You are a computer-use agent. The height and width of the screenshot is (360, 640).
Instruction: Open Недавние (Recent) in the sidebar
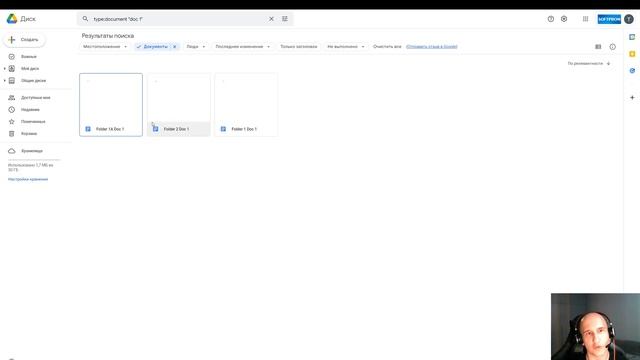click(x=30, y=110)
